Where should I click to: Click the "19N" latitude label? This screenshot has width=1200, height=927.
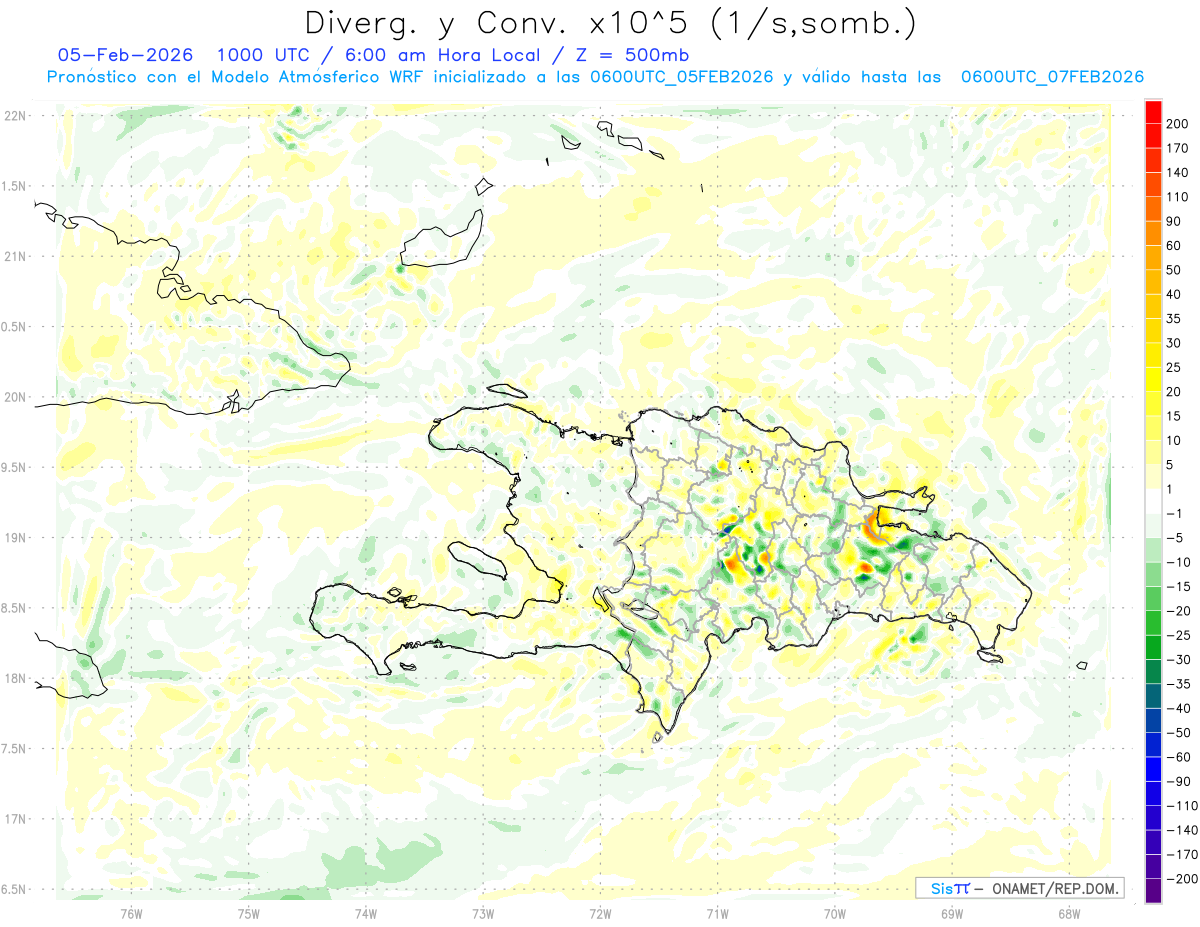pos(14,538)
